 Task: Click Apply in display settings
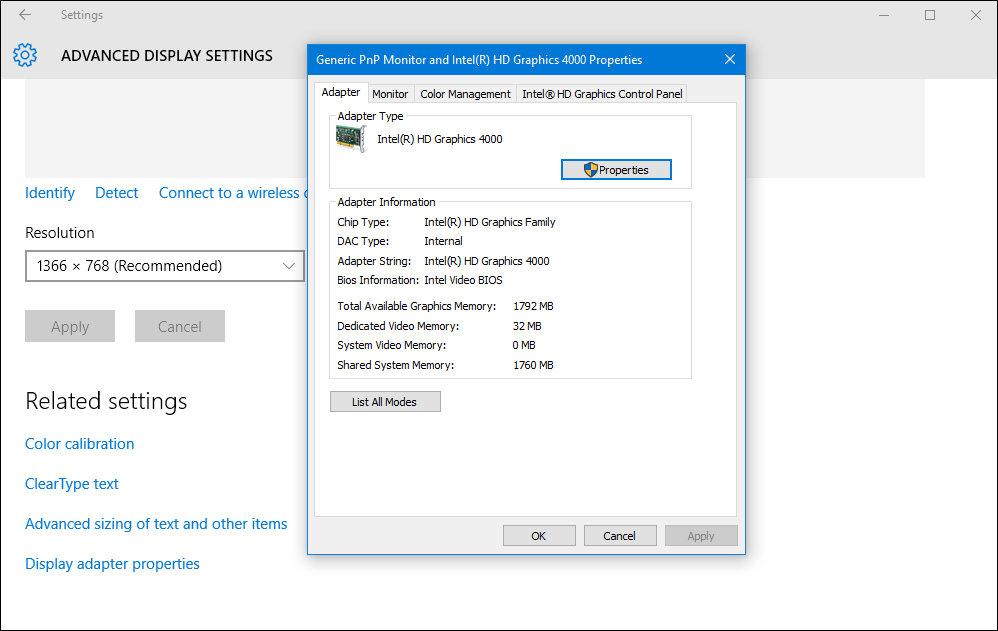(x=70, y=326)
